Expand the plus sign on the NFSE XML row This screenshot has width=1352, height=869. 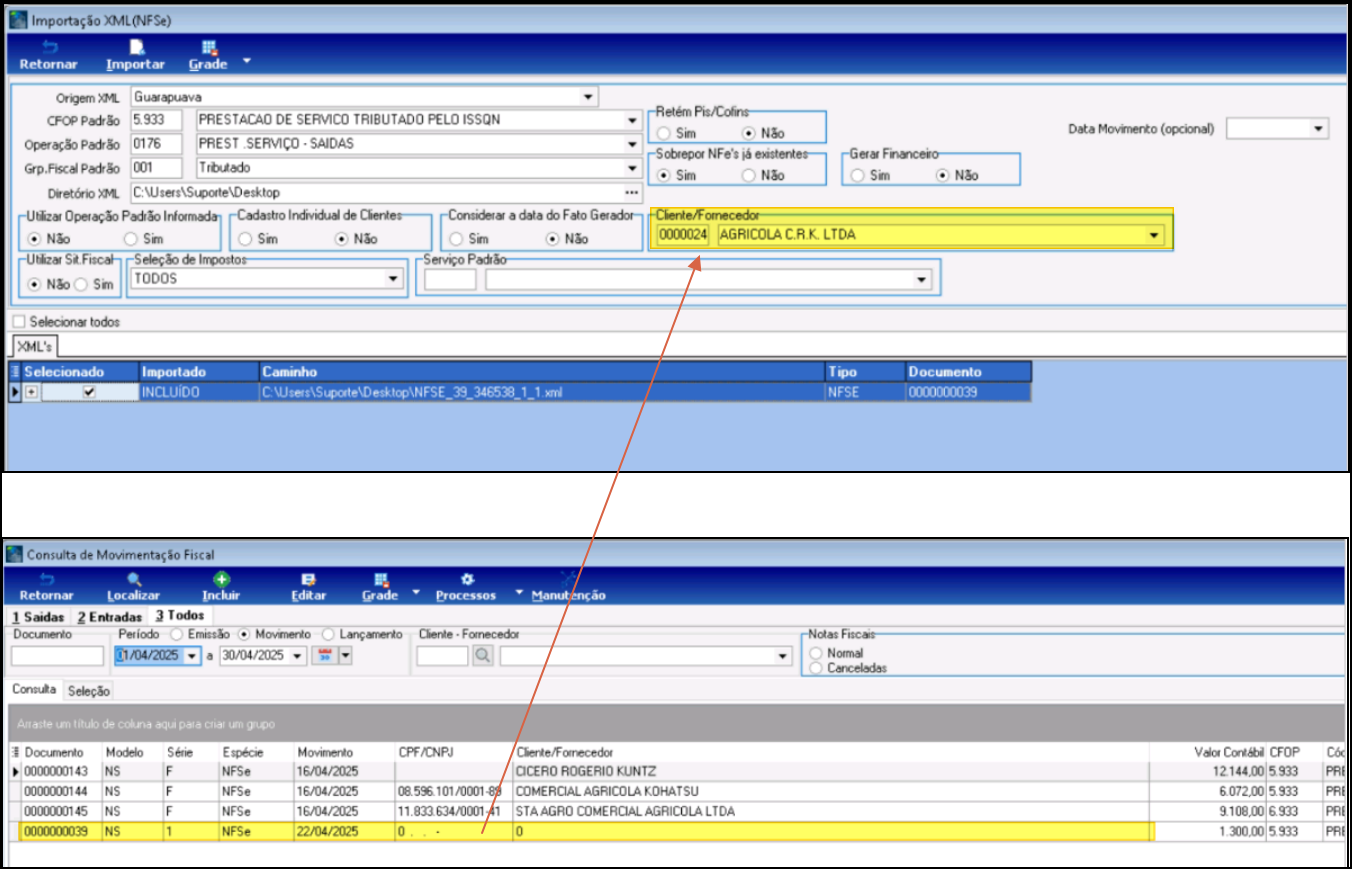pyautogui.click(x=31, y=393)
